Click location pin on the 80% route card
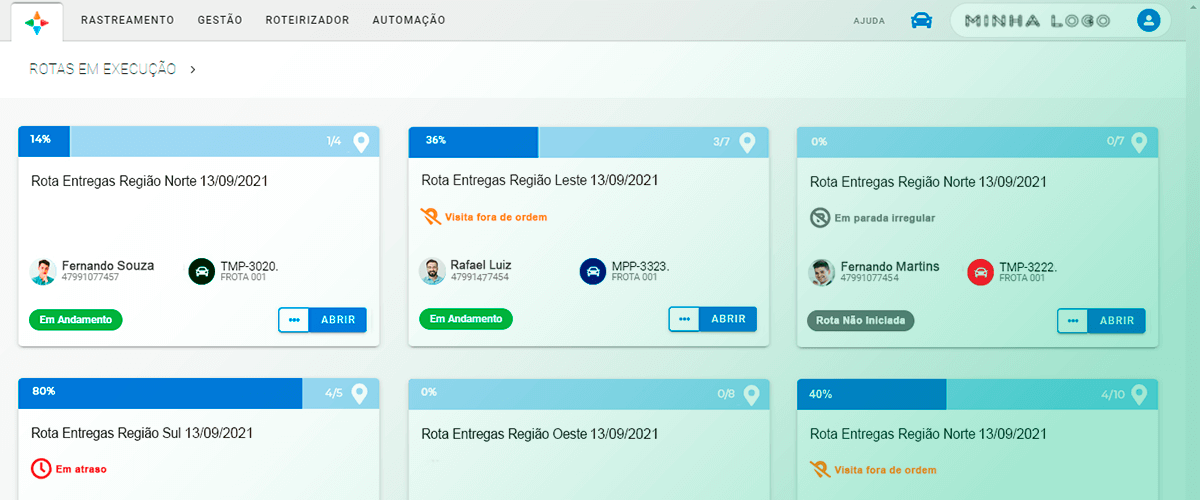The height and width of the screenshot is (500, 1200). [360, 393]
